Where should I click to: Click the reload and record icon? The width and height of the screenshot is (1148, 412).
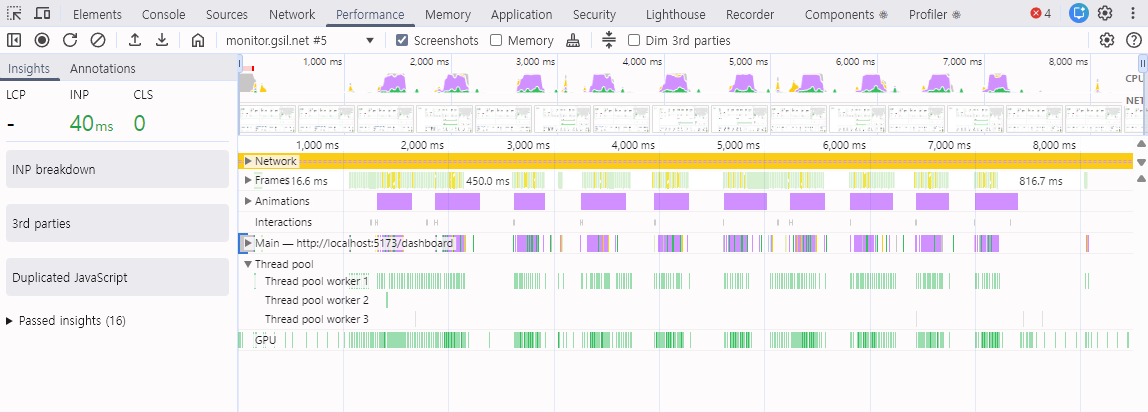(70, 41)
